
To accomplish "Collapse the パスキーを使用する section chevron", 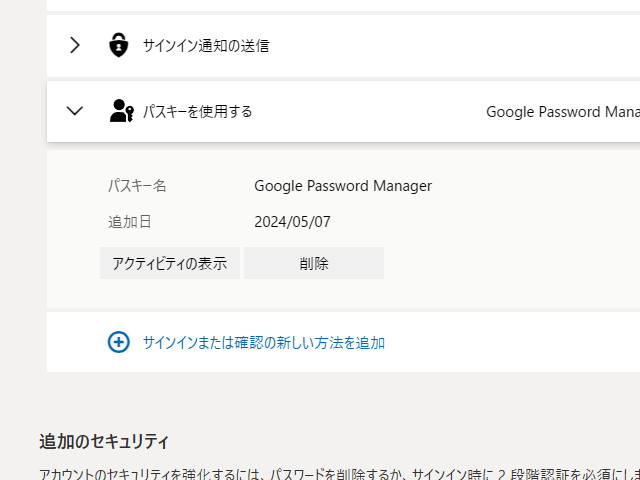I will tap(75, 111).
